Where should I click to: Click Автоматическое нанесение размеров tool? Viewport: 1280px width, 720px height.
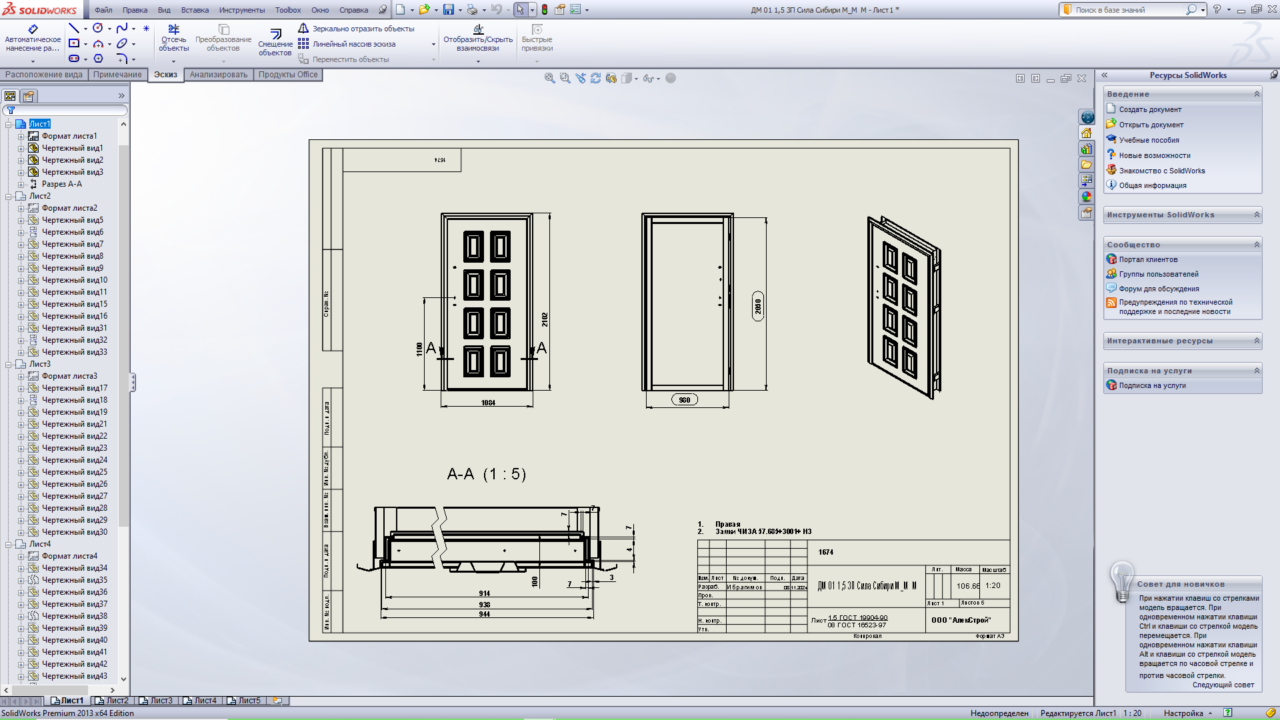33,38
